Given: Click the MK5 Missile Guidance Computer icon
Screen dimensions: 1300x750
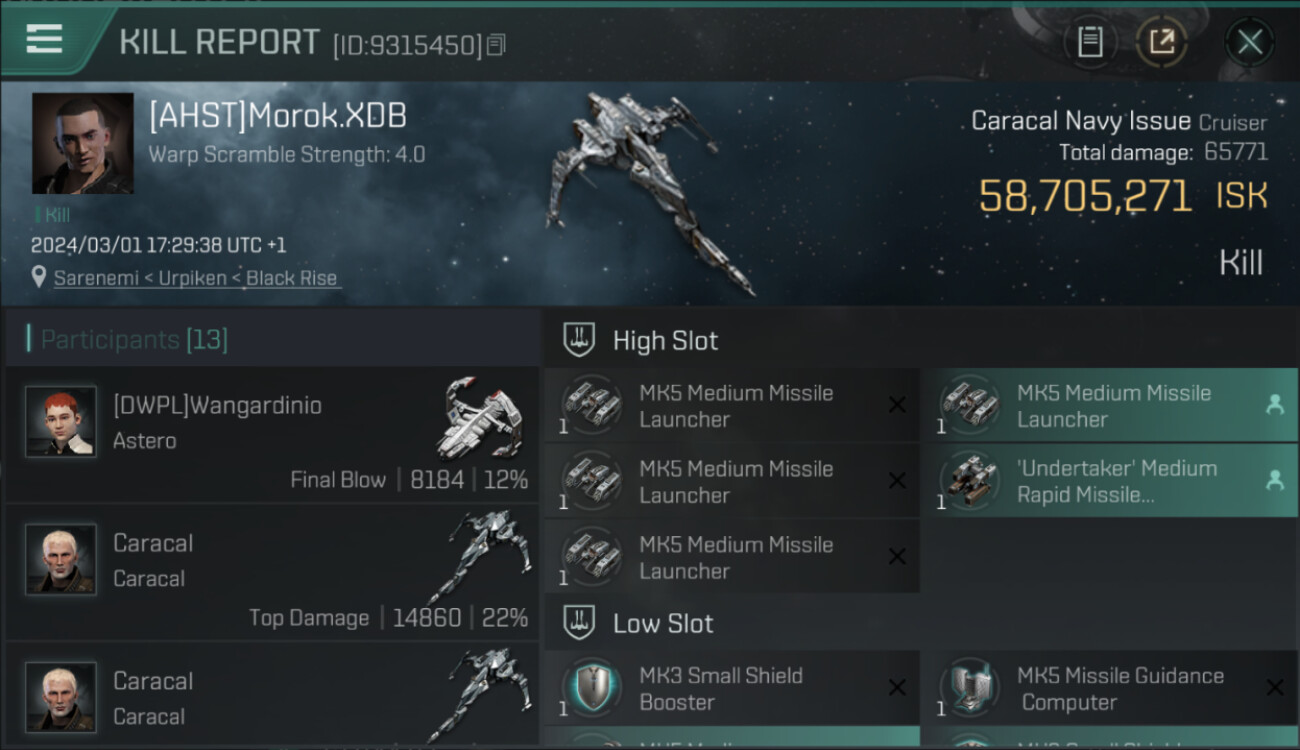Looking at the screenshot, I should tap(969, 688).
